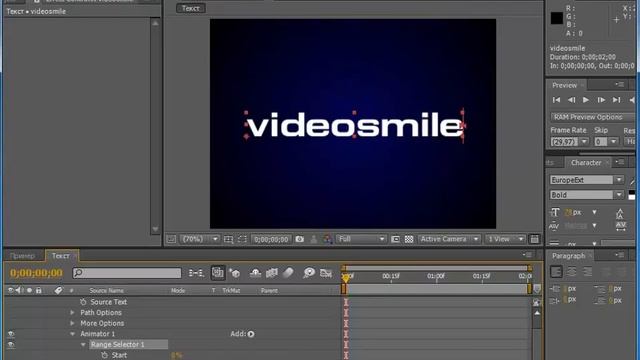
Task: Click the Show Snapshot person icon
Action: coord(313,239)
